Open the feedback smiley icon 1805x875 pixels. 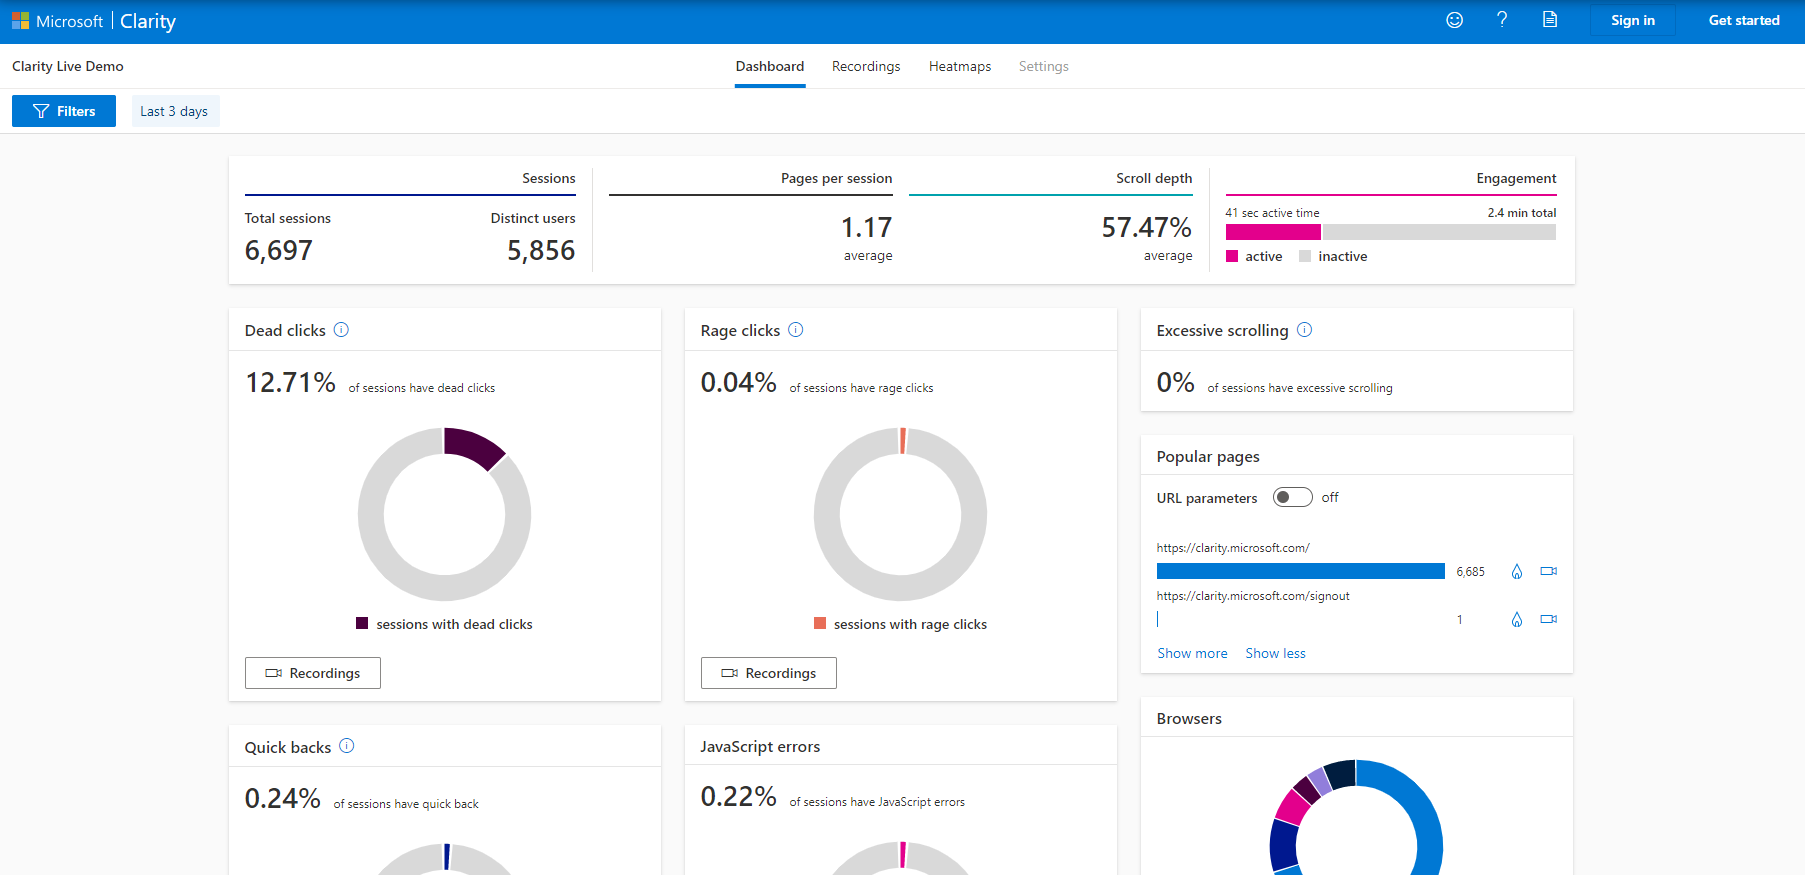pyautogui.click(x=1454, y=20)
